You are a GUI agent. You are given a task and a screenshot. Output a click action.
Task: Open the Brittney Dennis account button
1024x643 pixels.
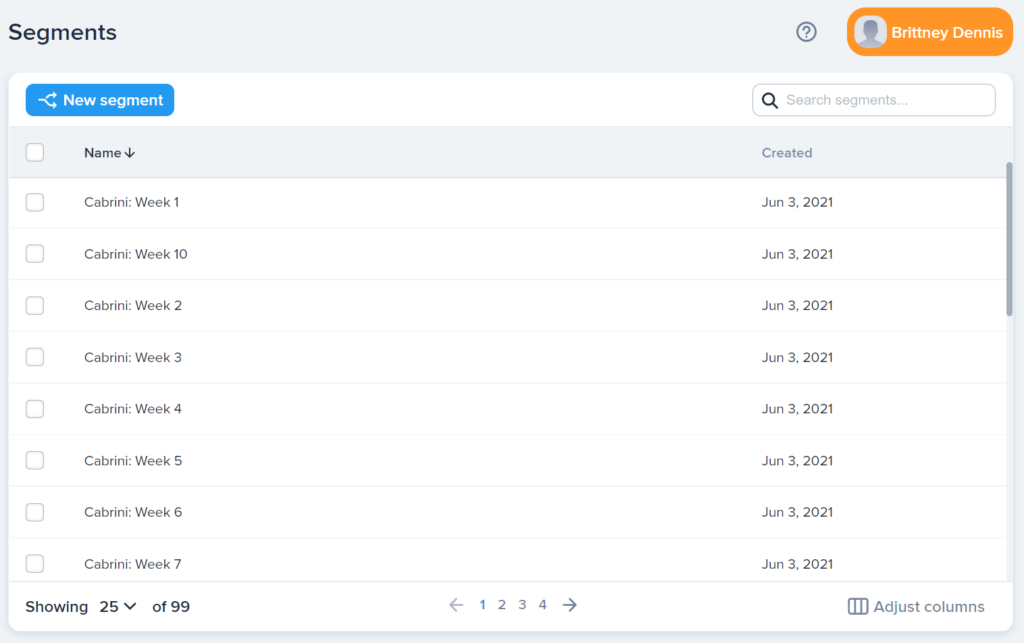tap(929, 32)
